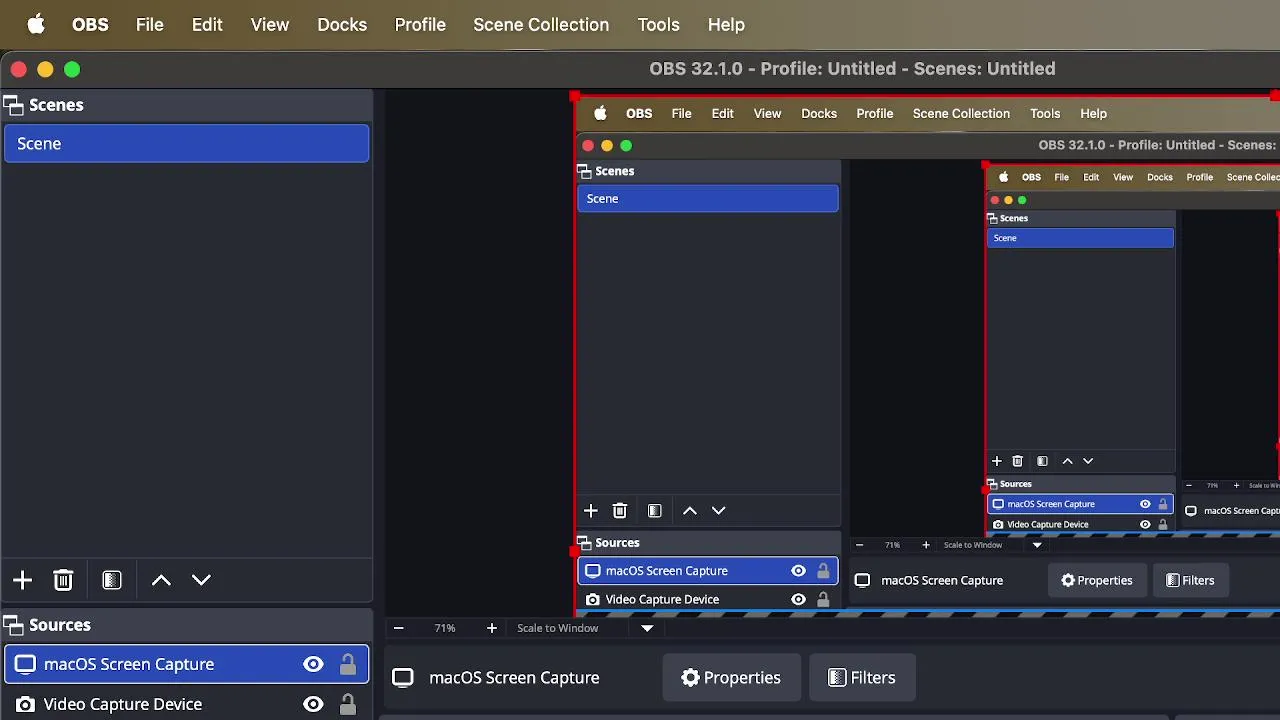1280x720 pixels.
Task: Open the preview scaling dropdown arrow
Action: pos(647,628)
